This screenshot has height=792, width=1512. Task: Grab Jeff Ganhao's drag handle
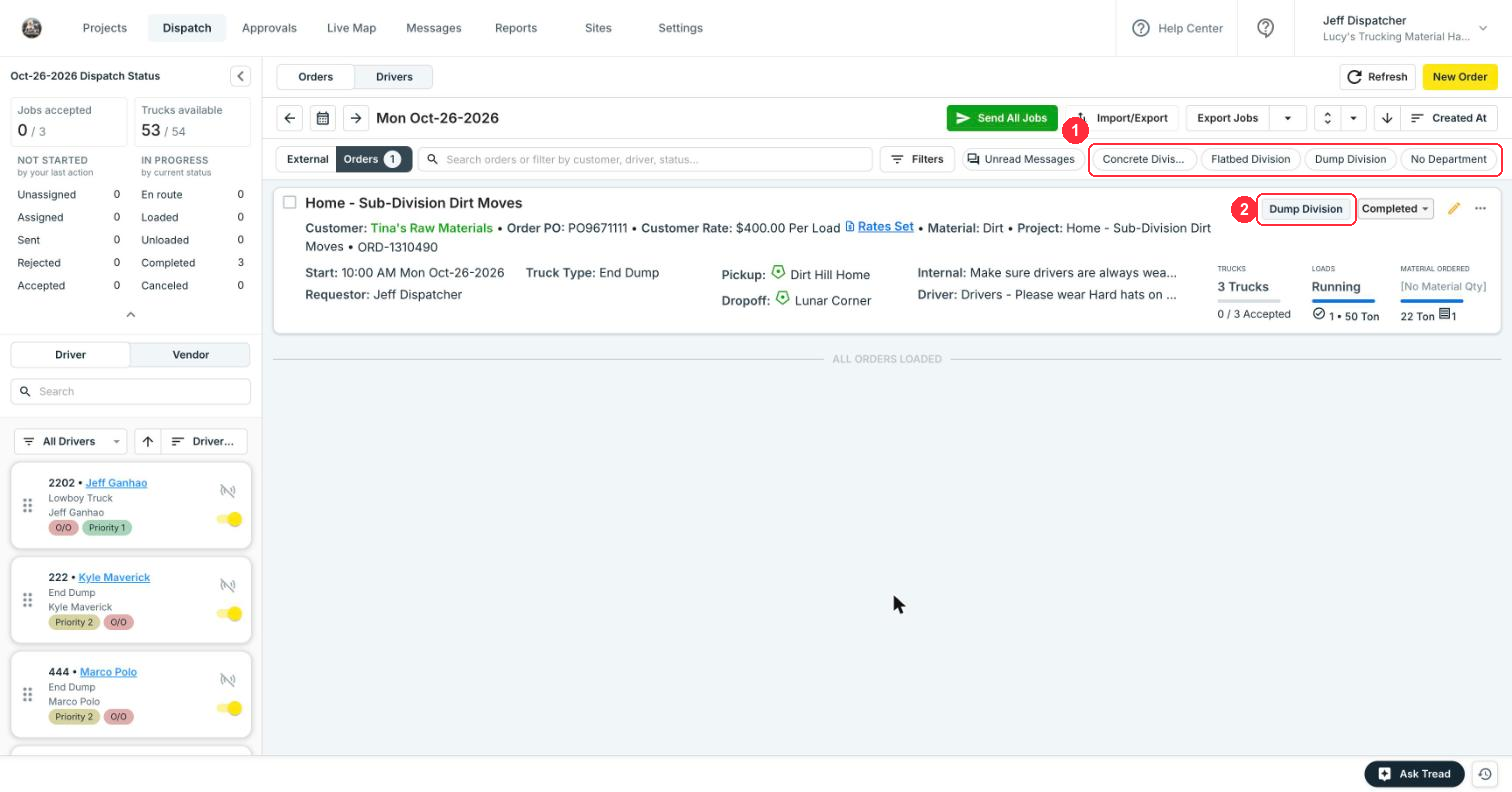point(28,505)
